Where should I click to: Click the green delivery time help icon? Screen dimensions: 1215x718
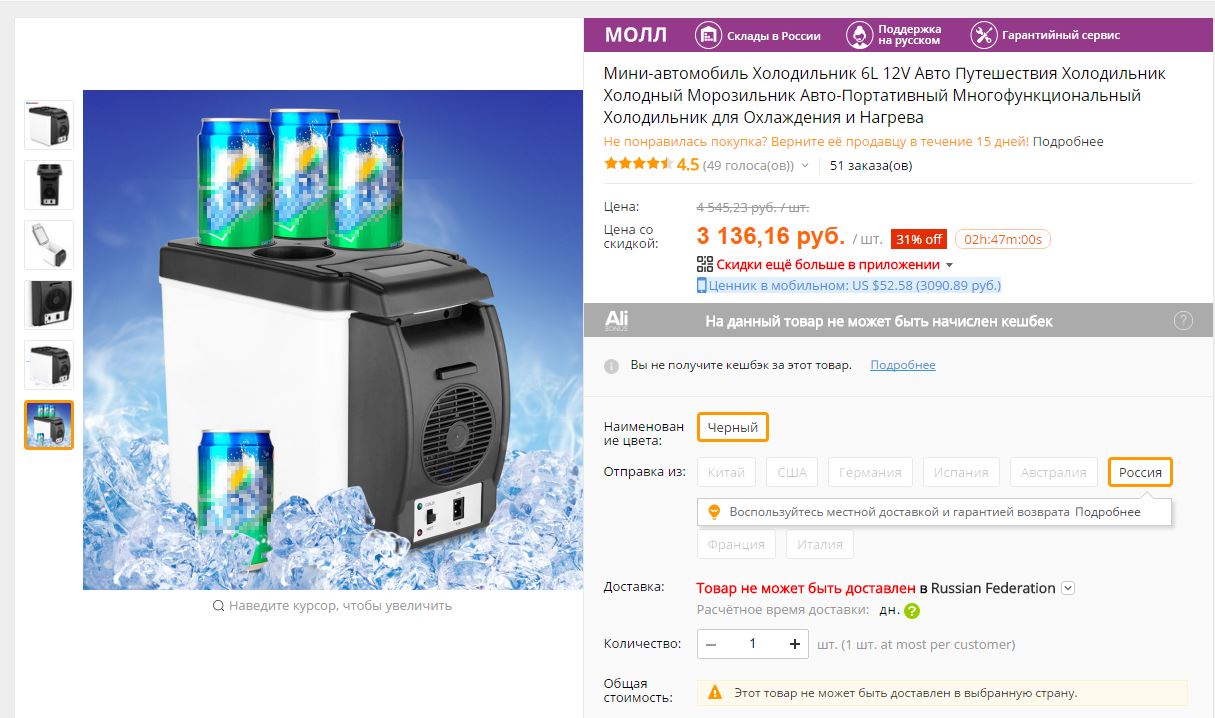tap(912, 611)
